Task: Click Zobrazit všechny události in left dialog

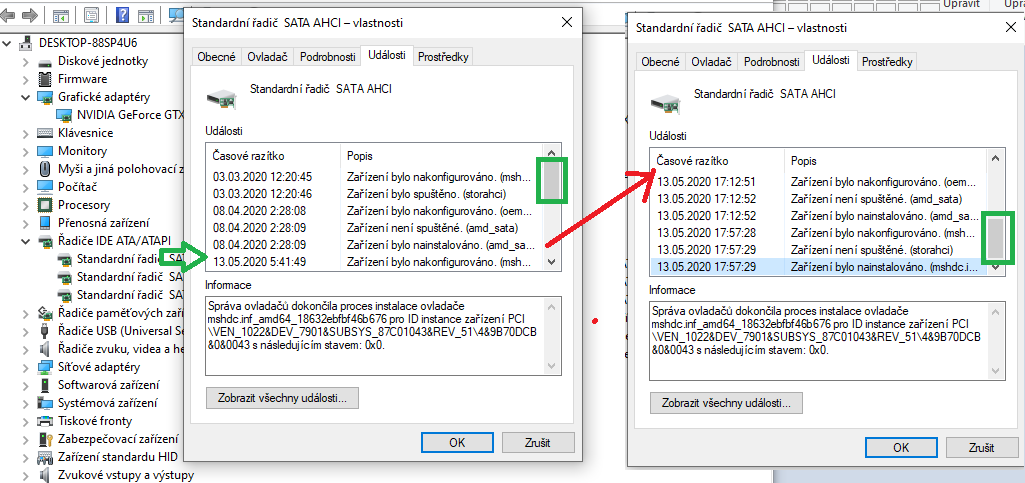Action: point(281,398)
